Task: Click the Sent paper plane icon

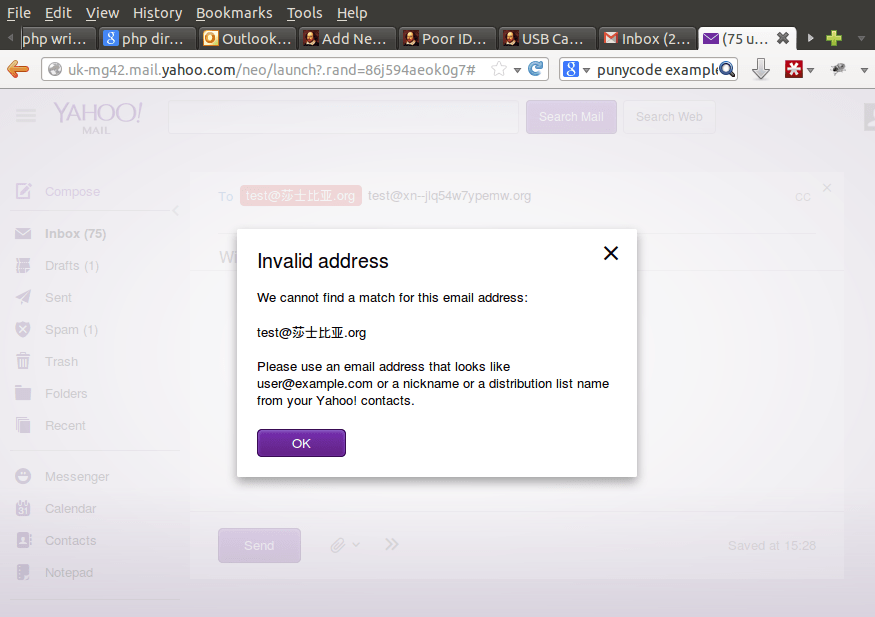Action: 23,297
